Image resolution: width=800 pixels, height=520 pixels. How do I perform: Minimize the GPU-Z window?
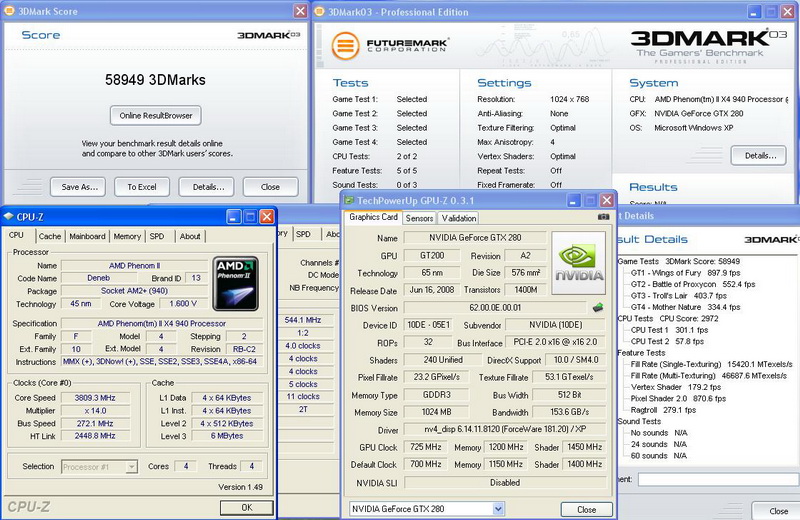pos(573,201)
